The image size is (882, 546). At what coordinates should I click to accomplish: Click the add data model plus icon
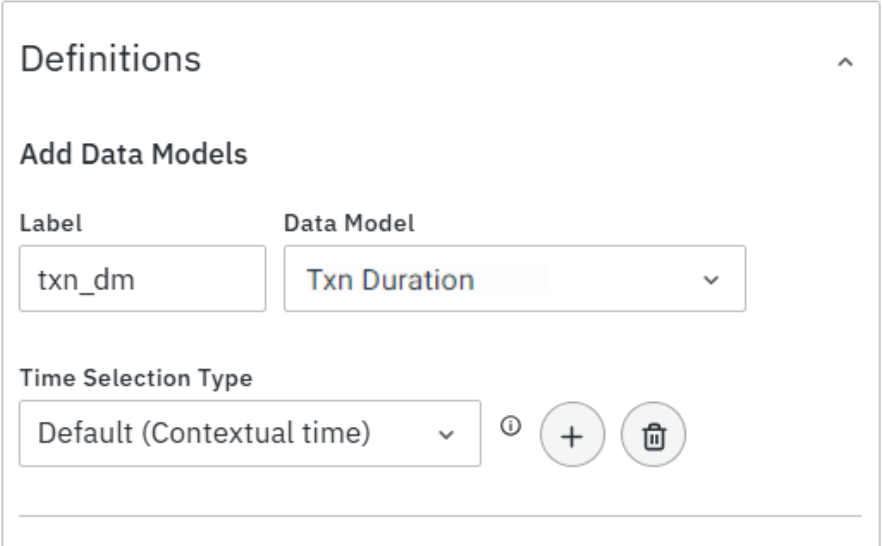(572, 434)
